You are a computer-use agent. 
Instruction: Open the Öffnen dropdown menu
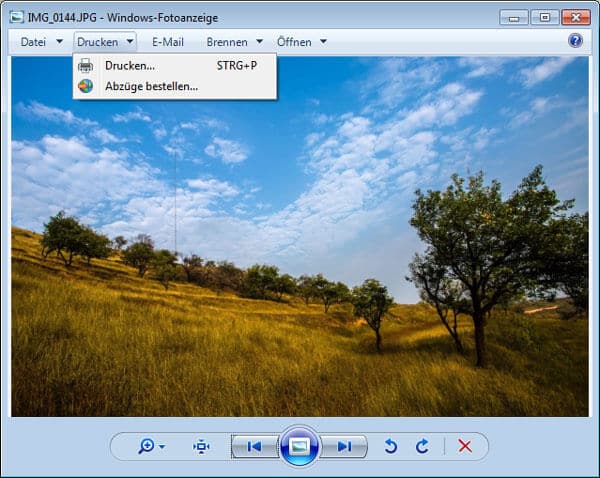[301, 42]
